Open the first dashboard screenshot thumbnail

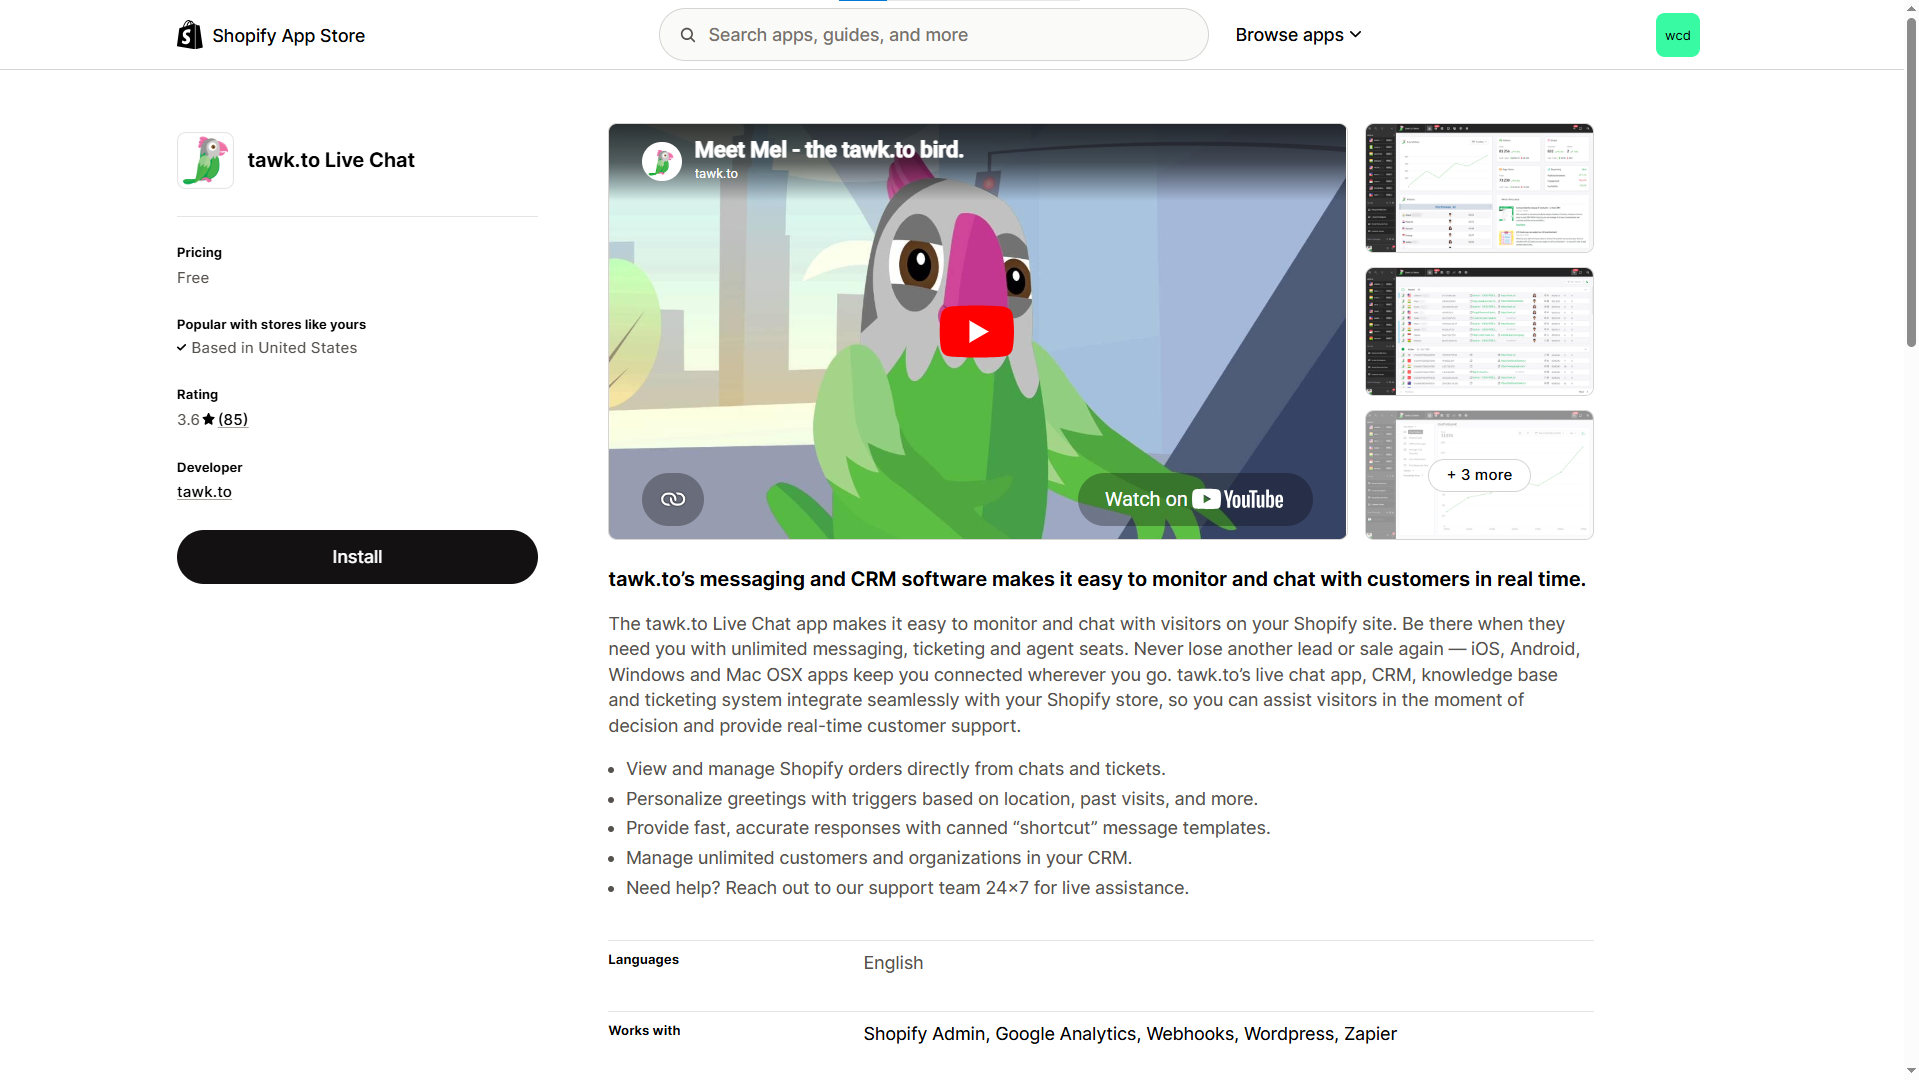pos(1479,188)
